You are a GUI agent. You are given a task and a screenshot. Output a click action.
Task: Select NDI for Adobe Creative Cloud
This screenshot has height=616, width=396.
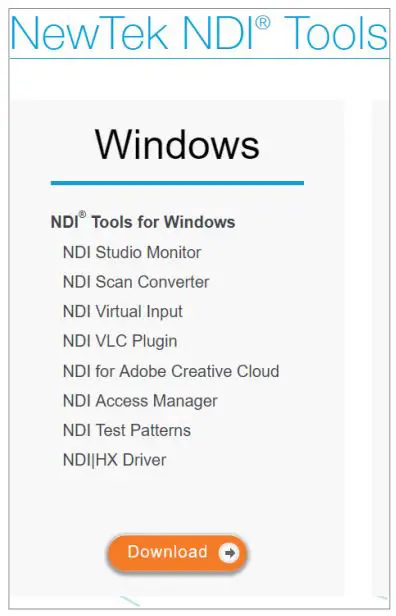coord(171,371)
